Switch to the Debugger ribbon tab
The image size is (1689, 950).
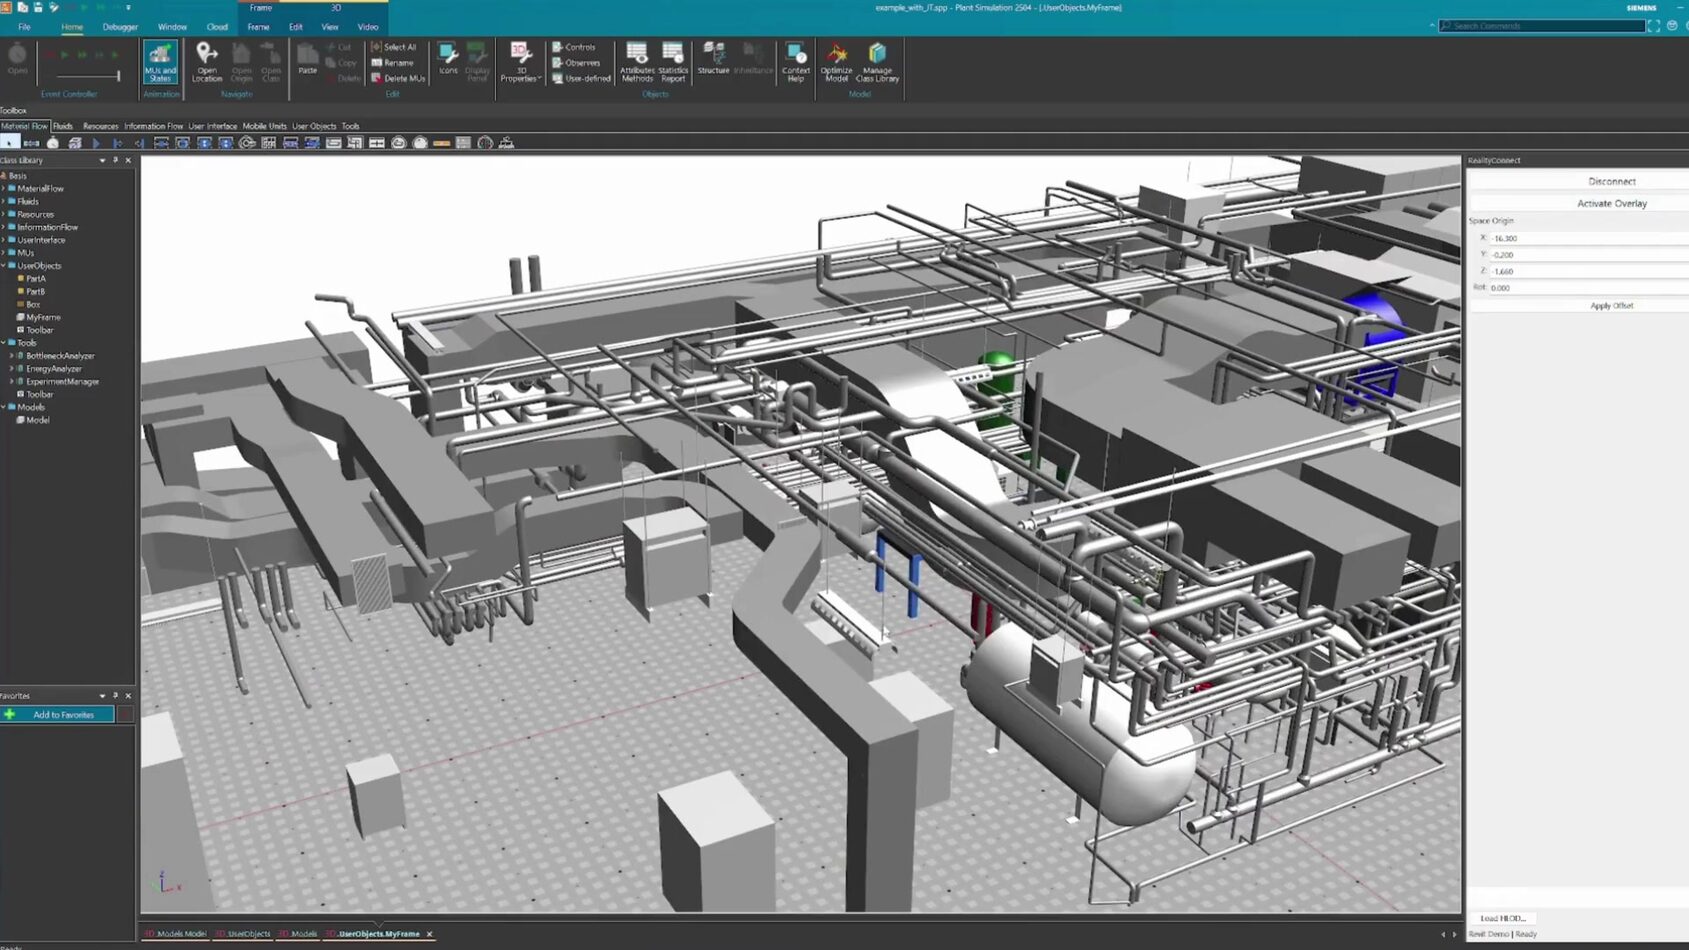[120, 27]
